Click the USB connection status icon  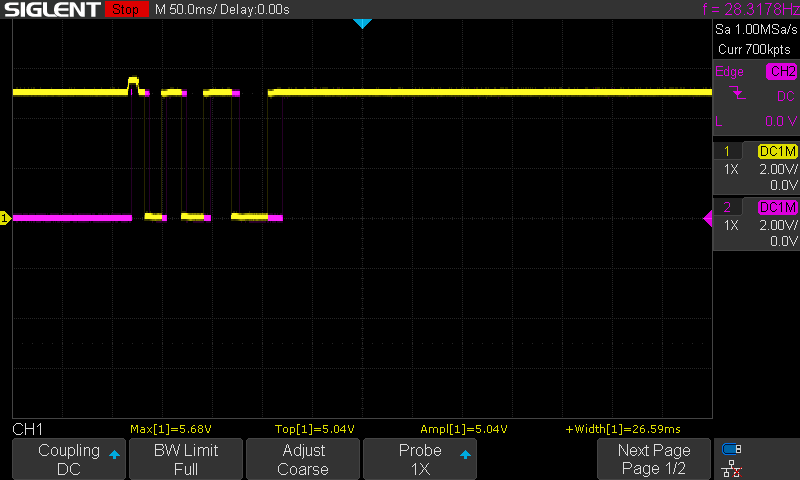[x=732, y=449]
